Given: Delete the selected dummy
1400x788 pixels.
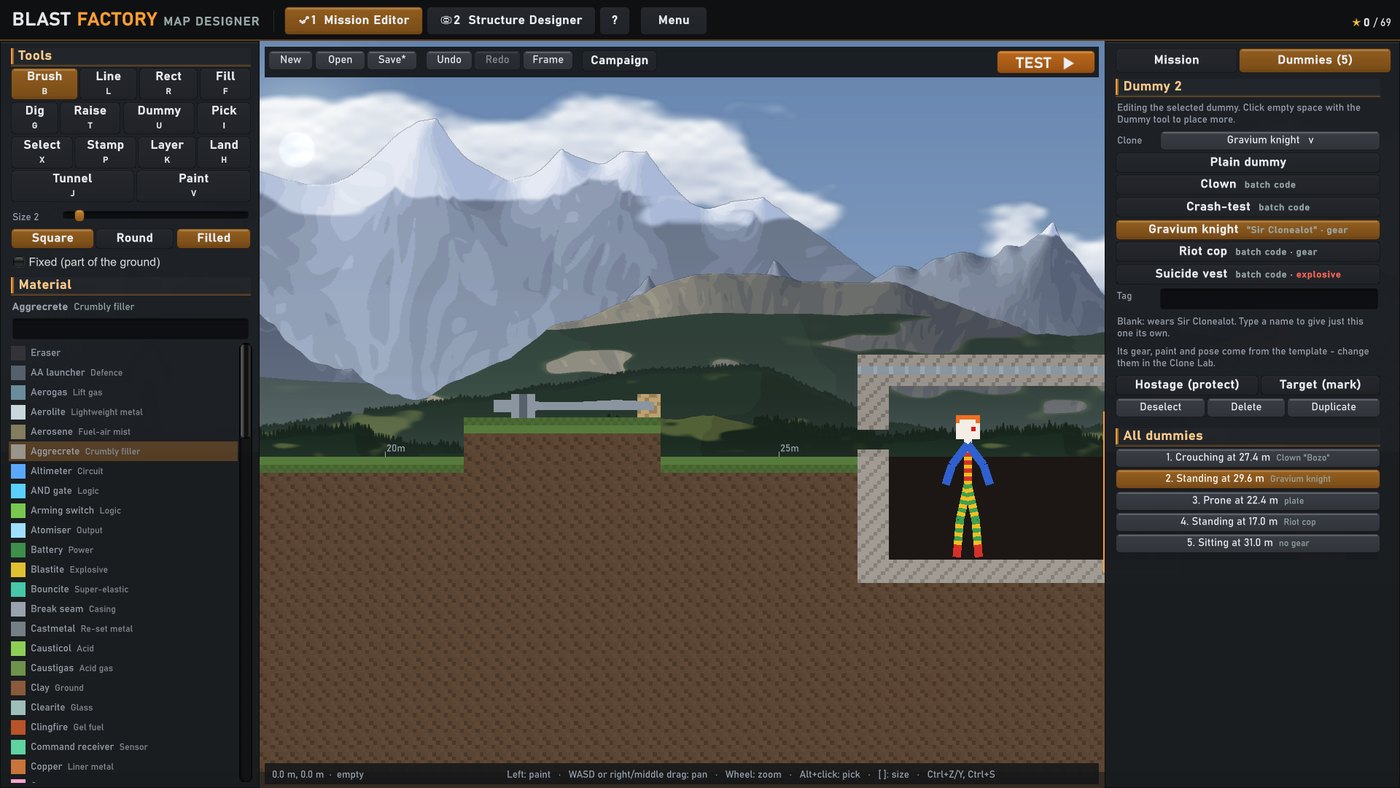Looking at the screenshot, I should [1246, 407].
